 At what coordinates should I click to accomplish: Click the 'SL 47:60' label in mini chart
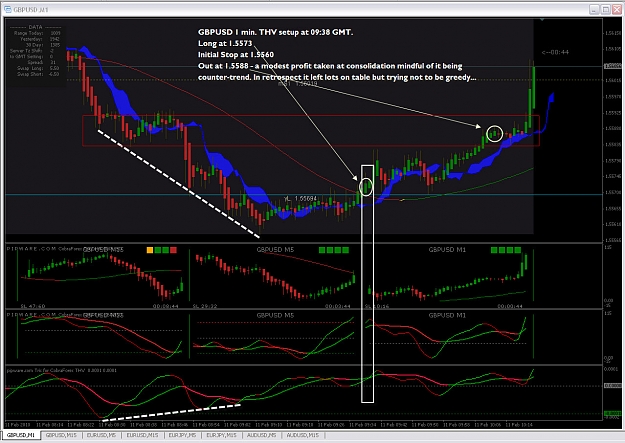(33, 306)
